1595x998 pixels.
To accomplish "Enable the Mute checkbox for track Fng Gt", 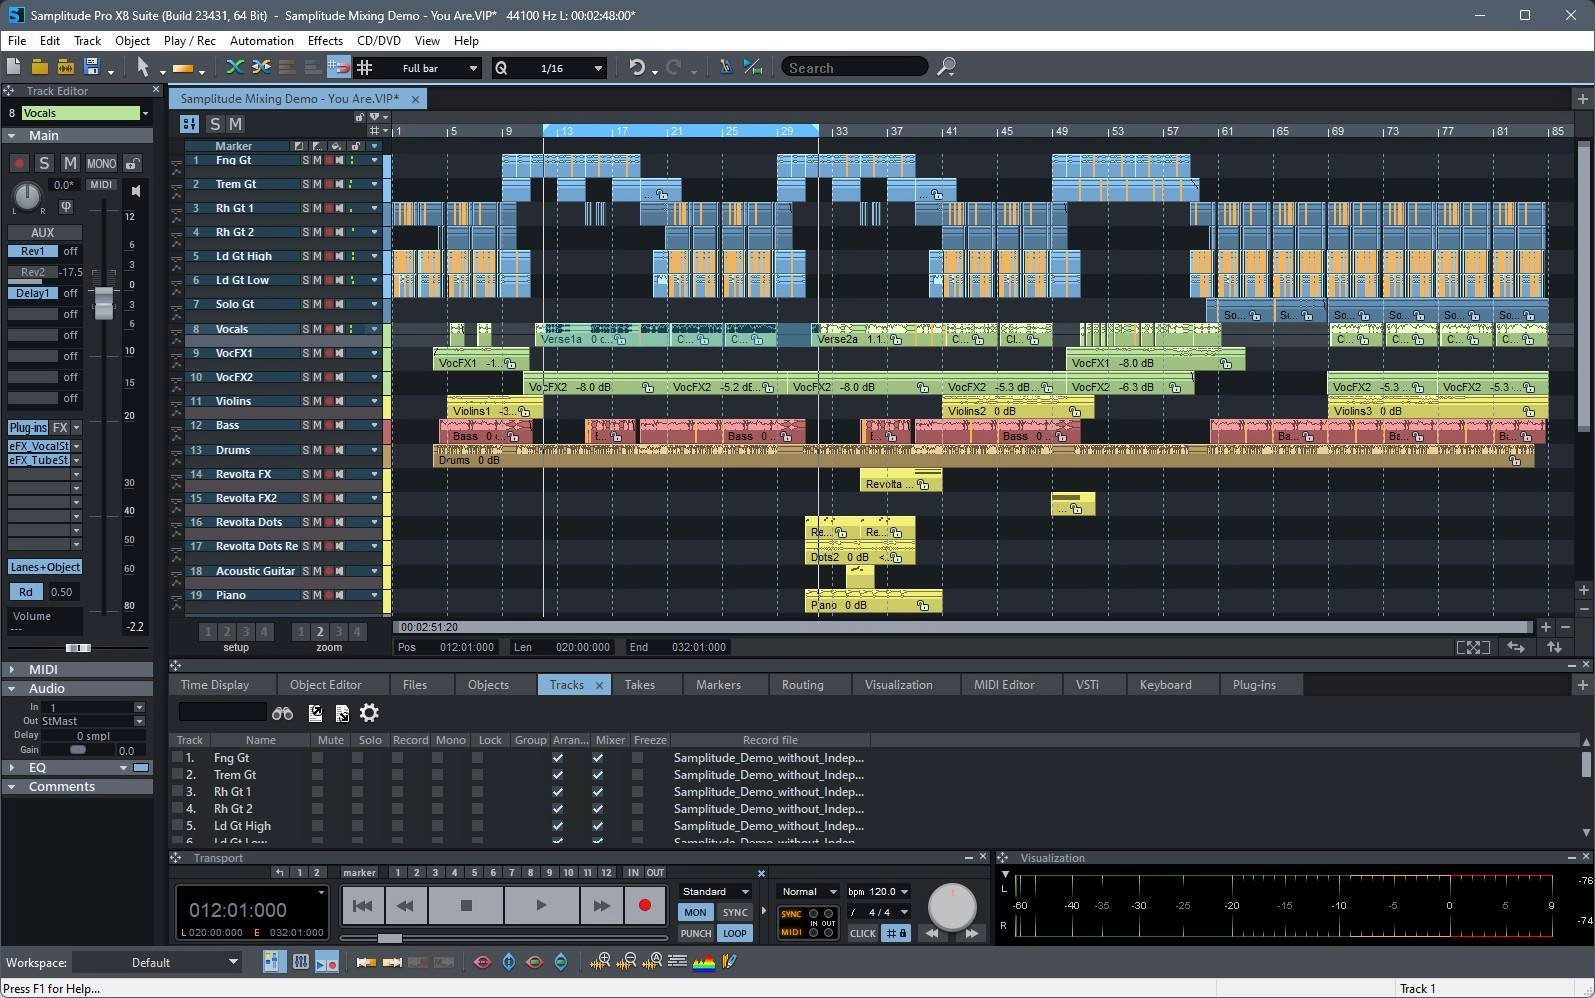I will pos(317,758).
